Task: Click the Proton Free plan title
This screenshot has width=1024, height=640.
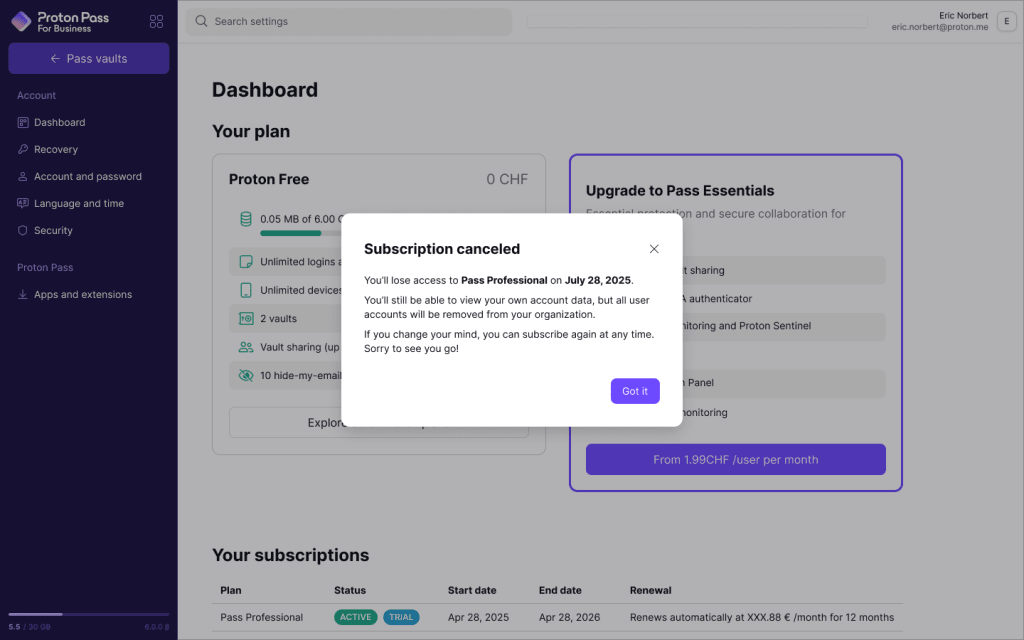Action: click(x=269, y=179)
